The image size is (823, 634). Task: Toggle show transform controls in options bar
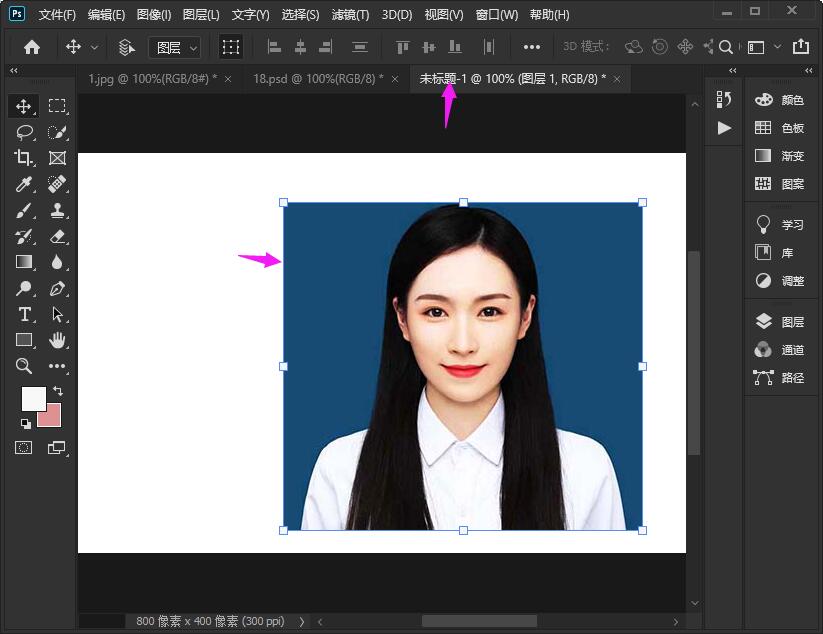[x=231, y=47]
